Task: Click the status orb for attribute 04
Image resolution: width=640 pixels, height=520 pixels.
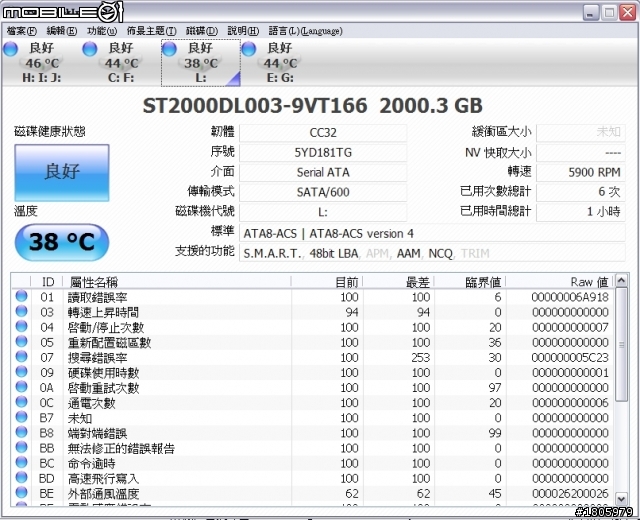Action: click(x=21, y=327)
